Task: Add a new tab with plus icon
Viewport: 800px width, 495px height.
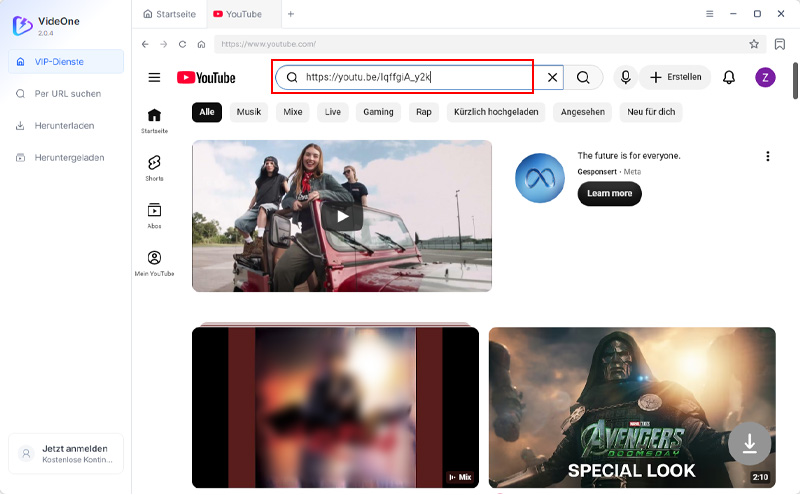Action: tap(291, 14)
